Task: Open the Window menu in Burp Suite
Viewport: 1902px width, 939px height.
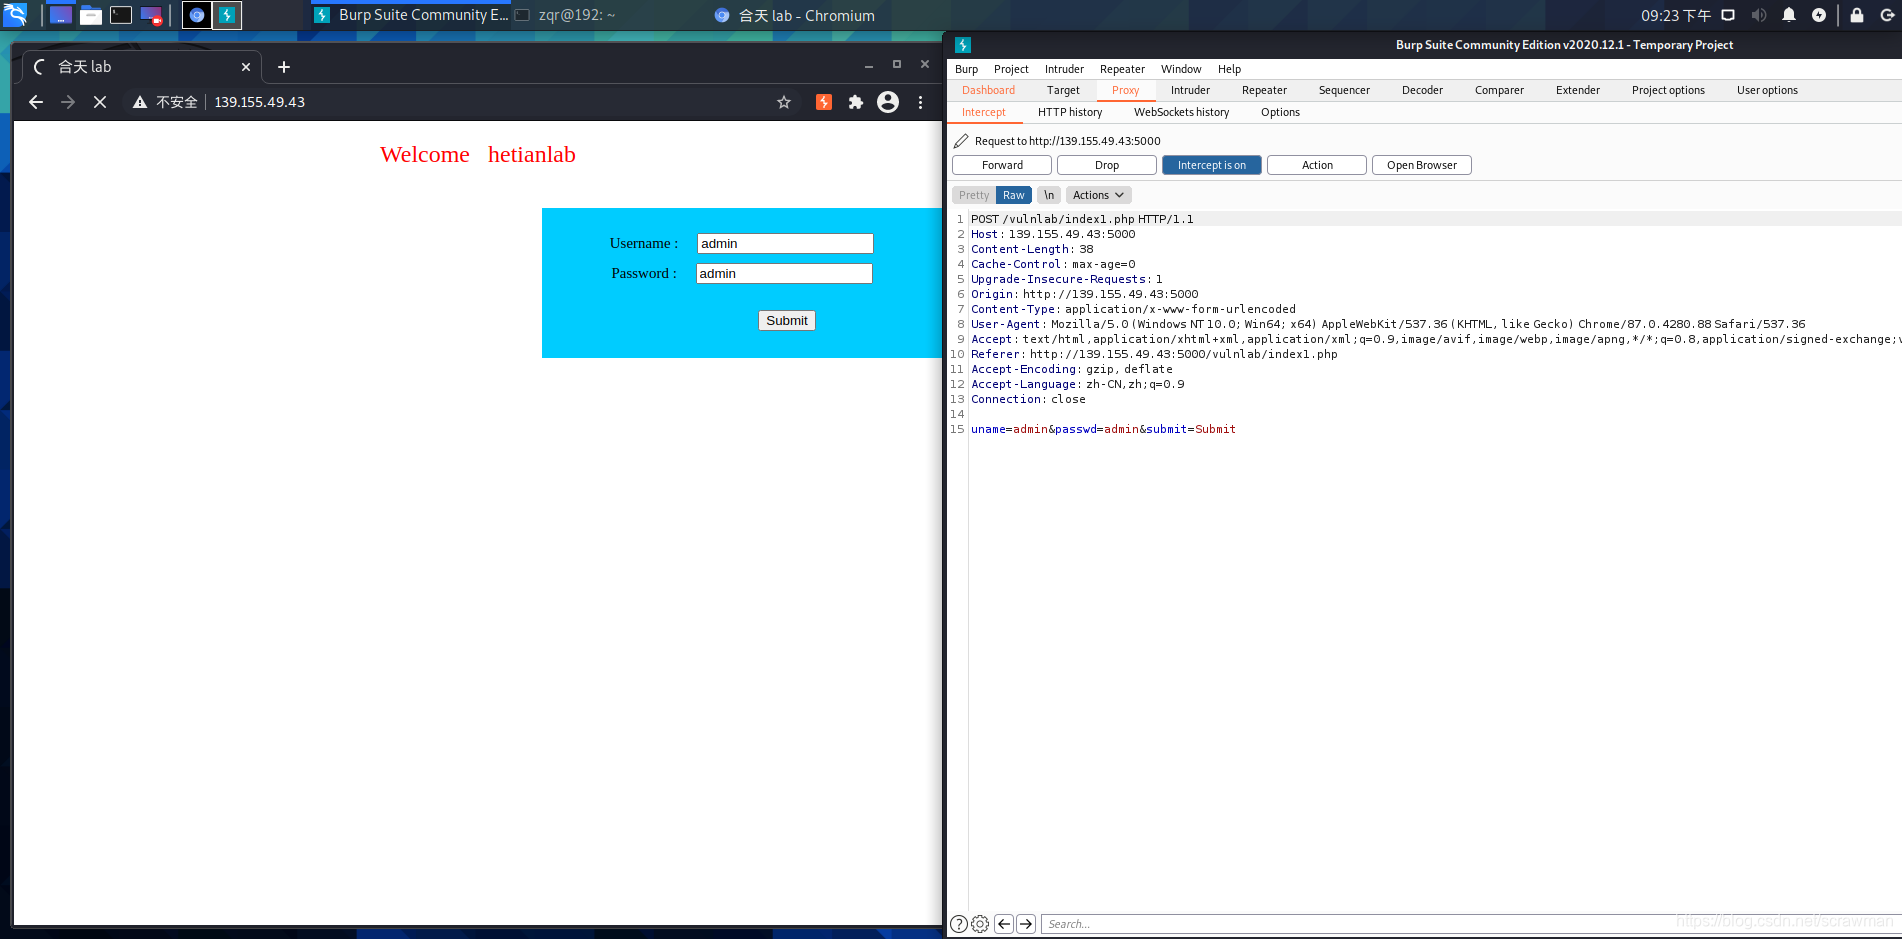Action: click(x=1181, y=69)
